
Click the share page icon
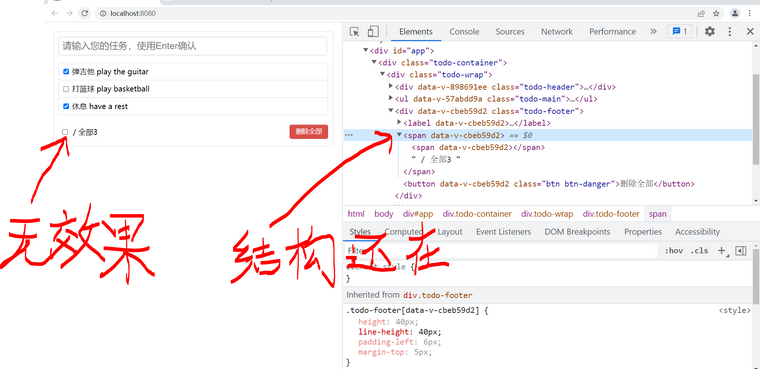point(701,14)
